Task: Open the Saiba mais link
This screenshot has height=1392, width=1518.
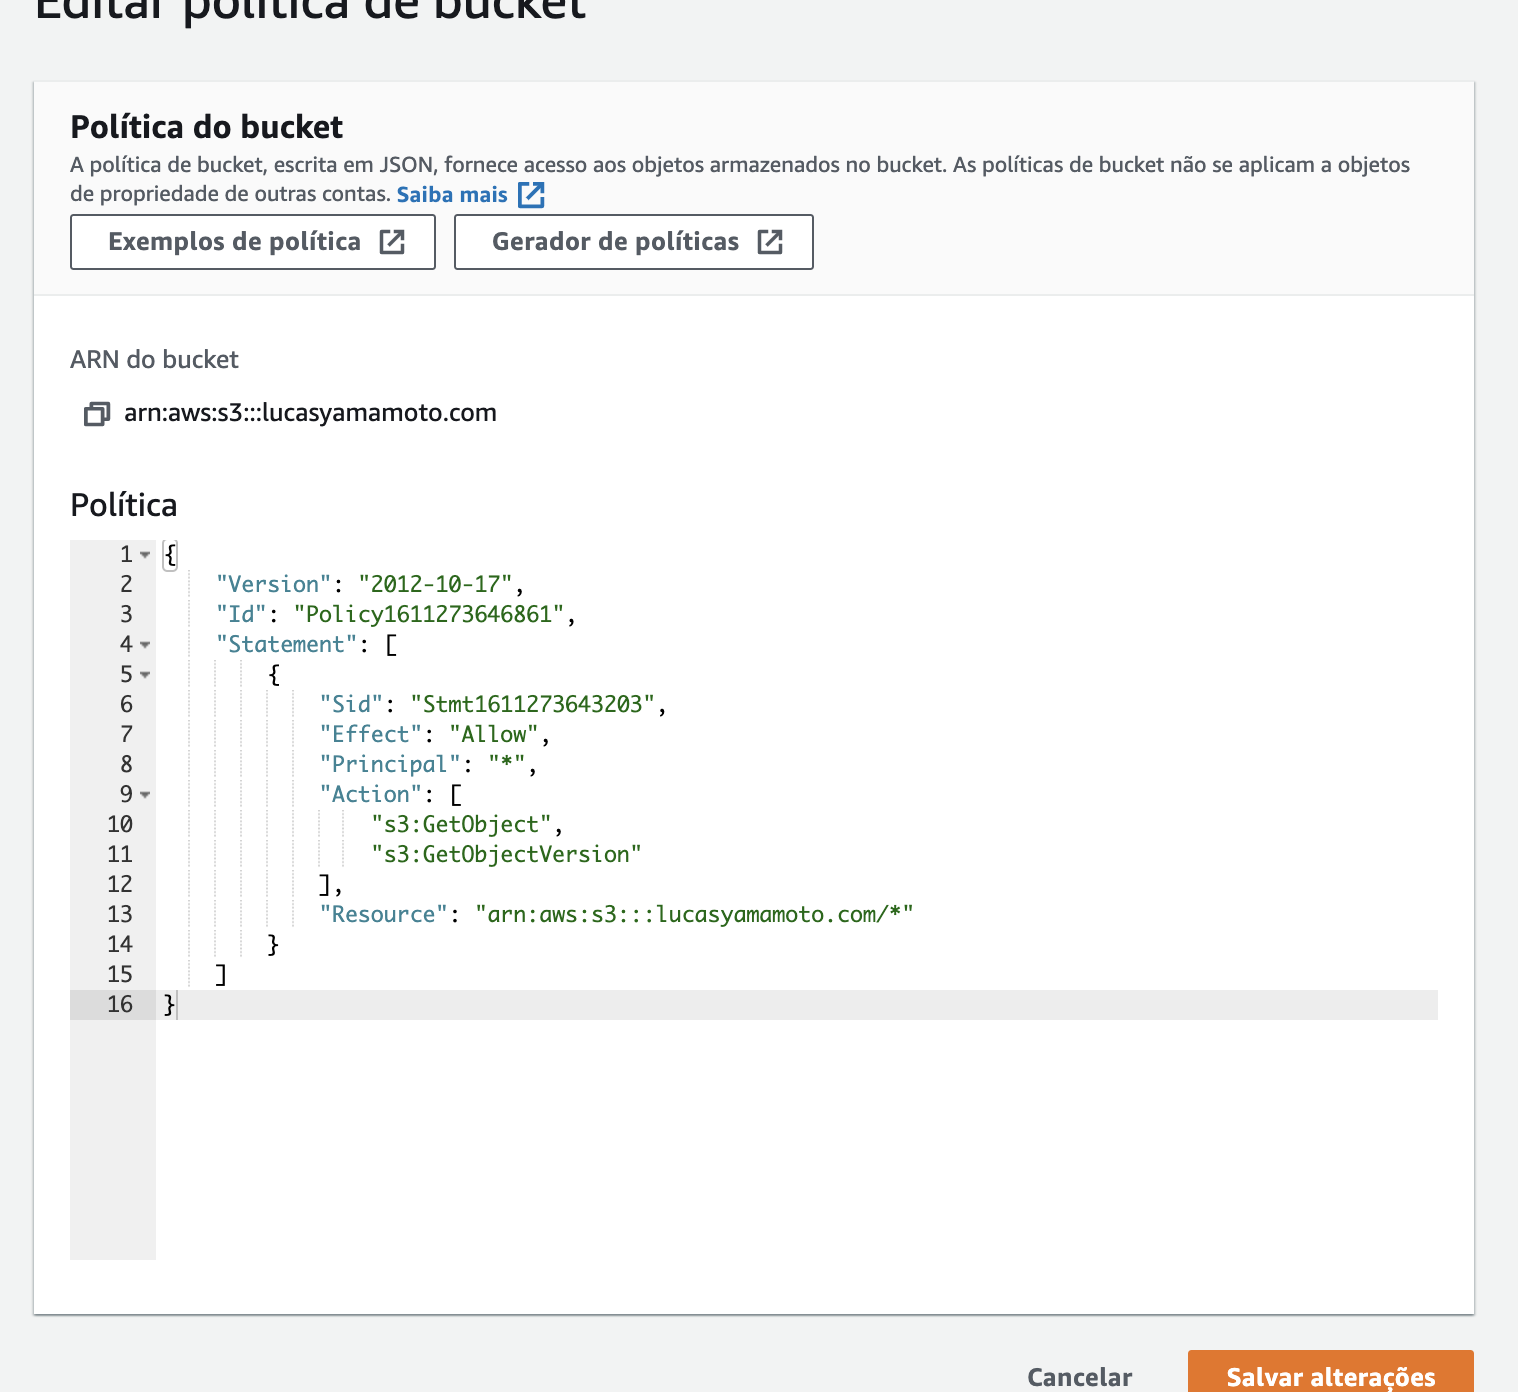Action: click(x=452, y=194)
